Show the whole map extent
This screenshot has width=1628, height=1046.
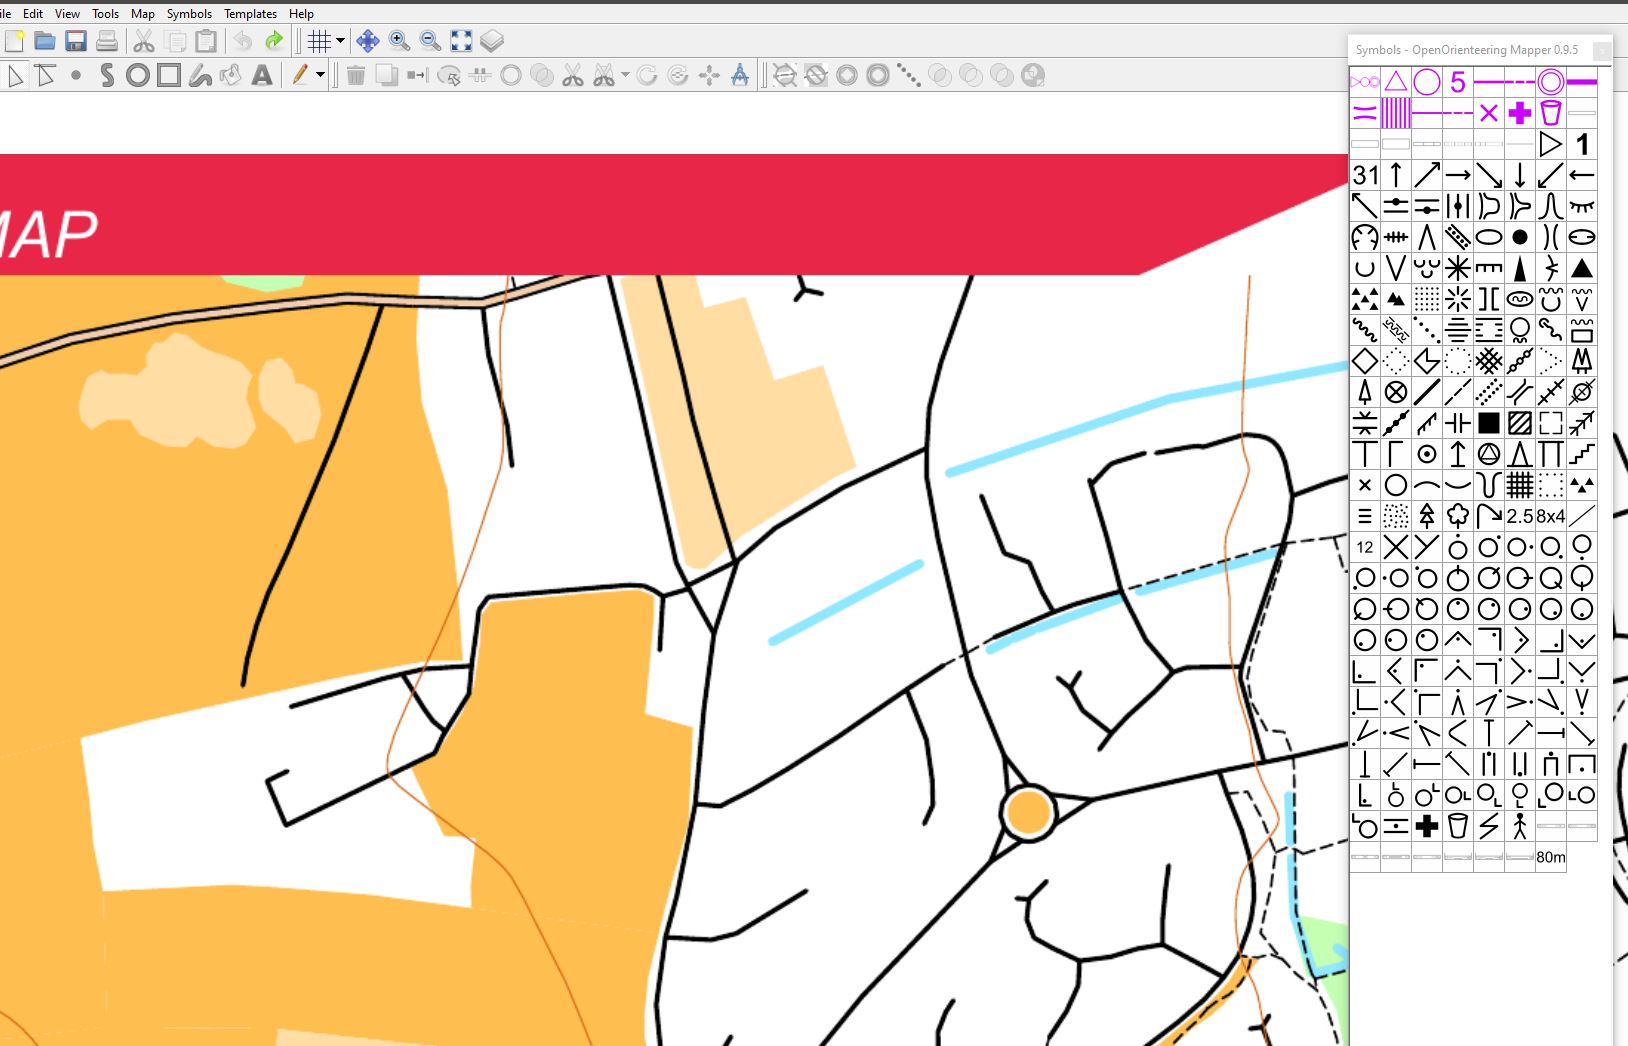coord(463,40)
